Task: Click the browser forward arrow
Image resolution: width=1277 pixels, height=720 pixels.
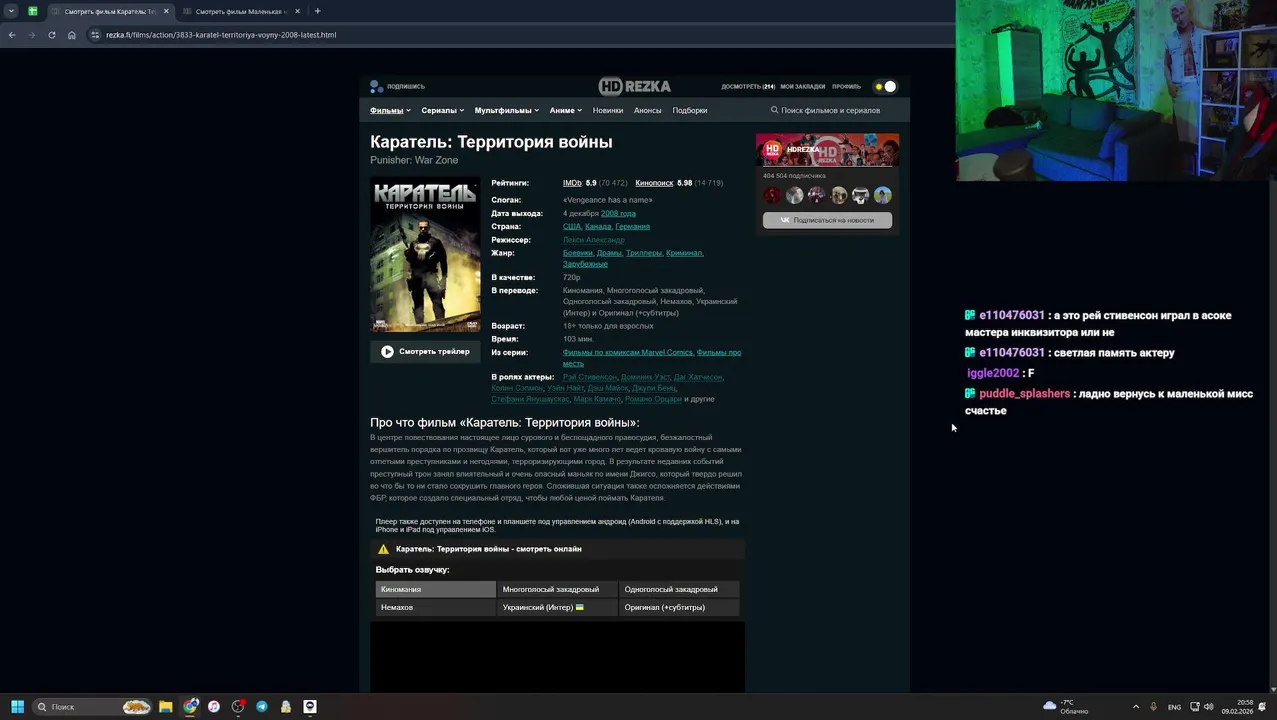Action: pos(31,35)
